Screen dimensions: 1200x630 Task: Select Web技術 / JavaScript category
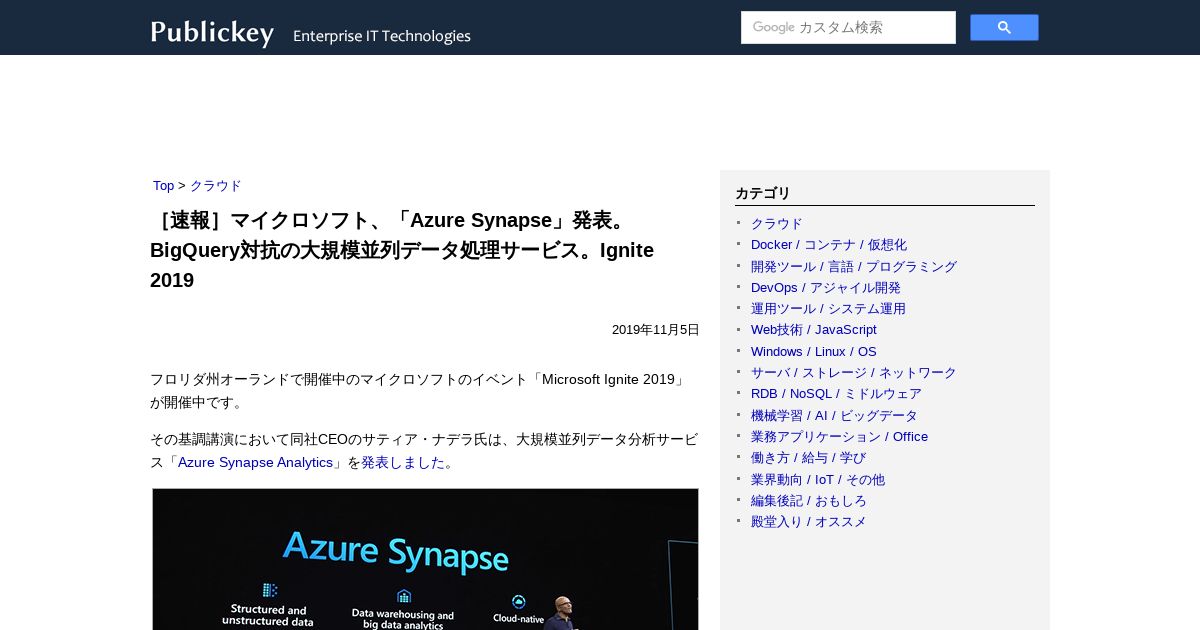tap(814, 330)
